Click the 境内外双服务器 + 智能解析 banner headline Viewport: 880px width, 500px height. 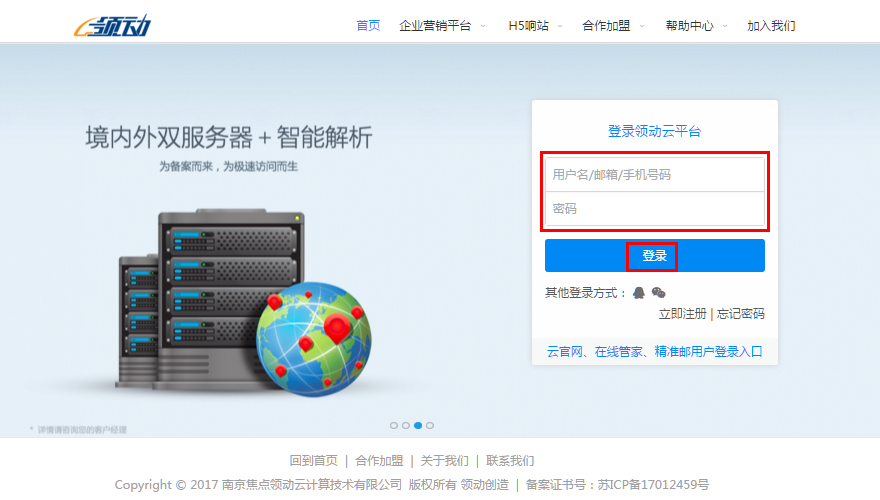pyautogui.click(x=229, y=137)
